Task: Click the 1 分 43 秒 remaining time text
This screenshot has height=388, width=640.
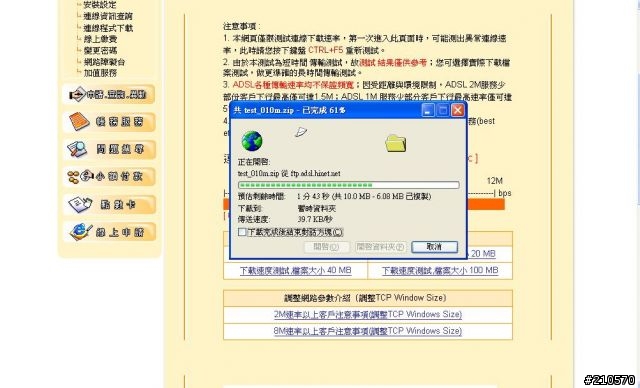Action: point(313,197)
